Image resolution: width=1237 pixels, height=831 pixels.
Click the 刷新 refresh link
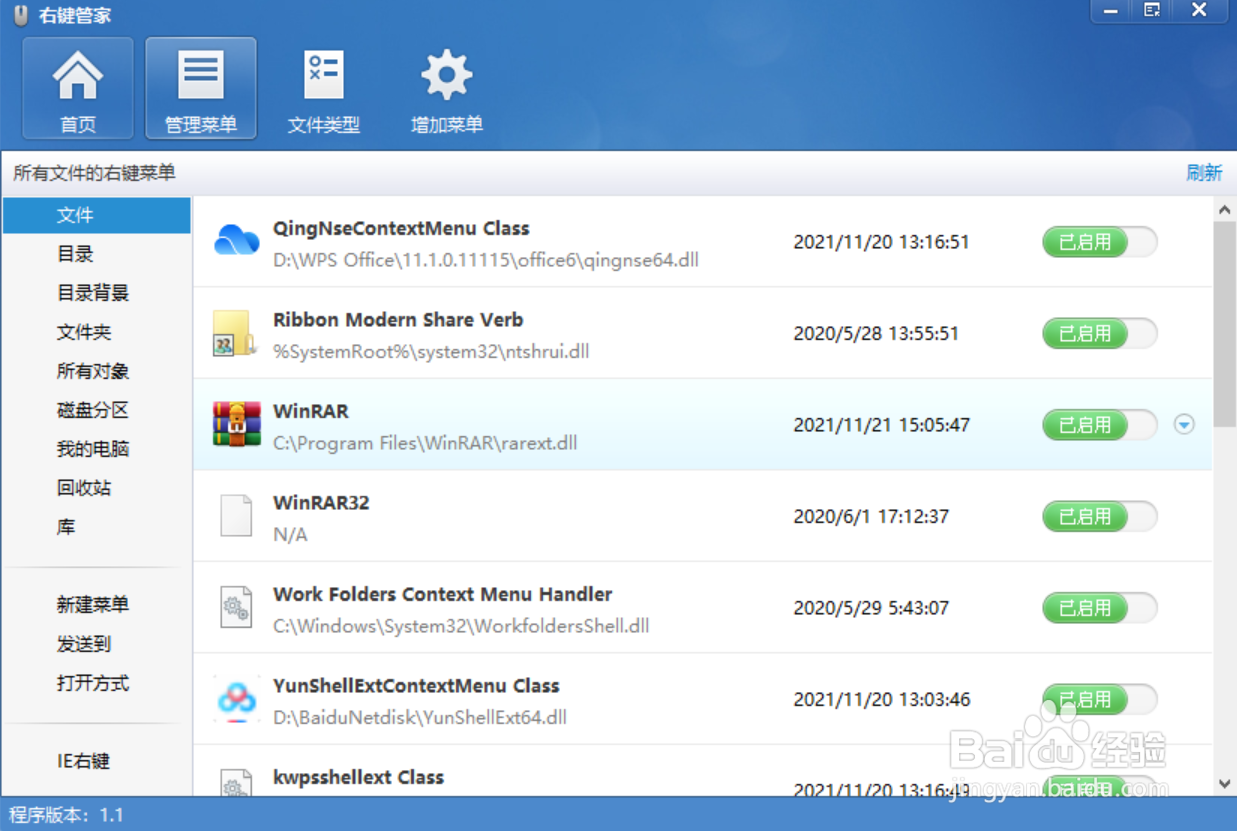pos(1204,173)
